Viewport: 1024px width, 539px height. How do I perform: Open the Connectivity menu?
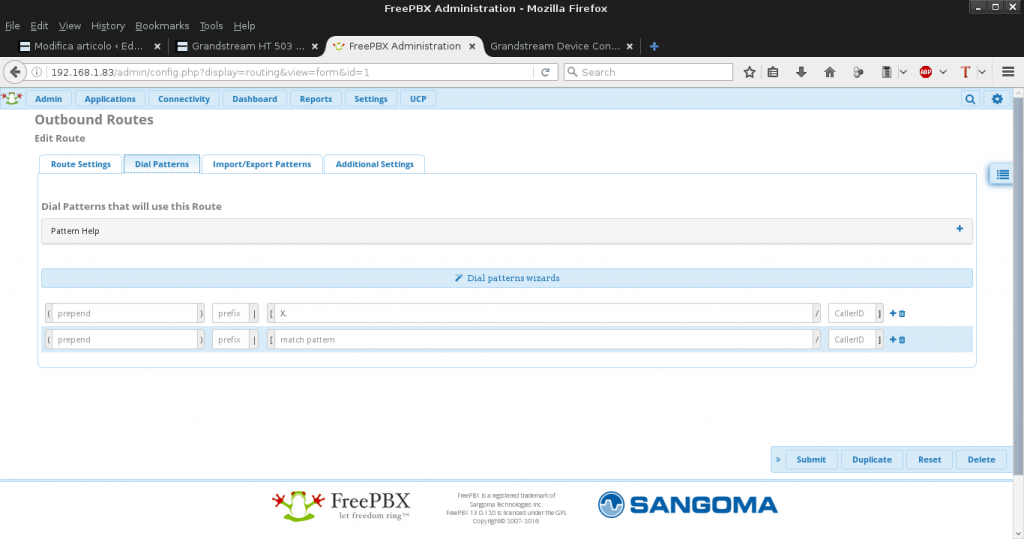tap(184, 99)
